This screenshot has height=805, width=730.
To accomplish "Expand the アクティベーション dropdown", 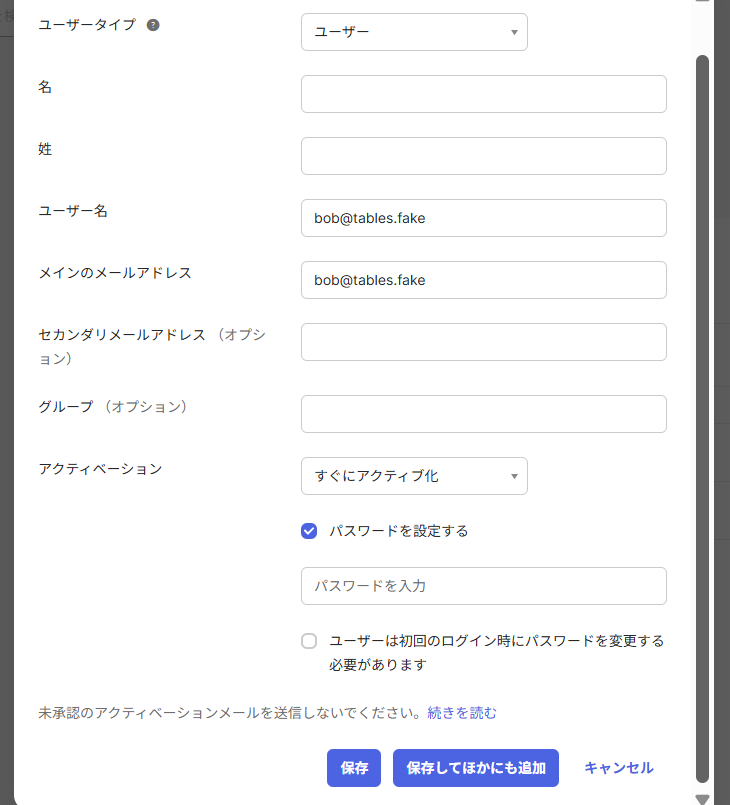I will (413, 476).
